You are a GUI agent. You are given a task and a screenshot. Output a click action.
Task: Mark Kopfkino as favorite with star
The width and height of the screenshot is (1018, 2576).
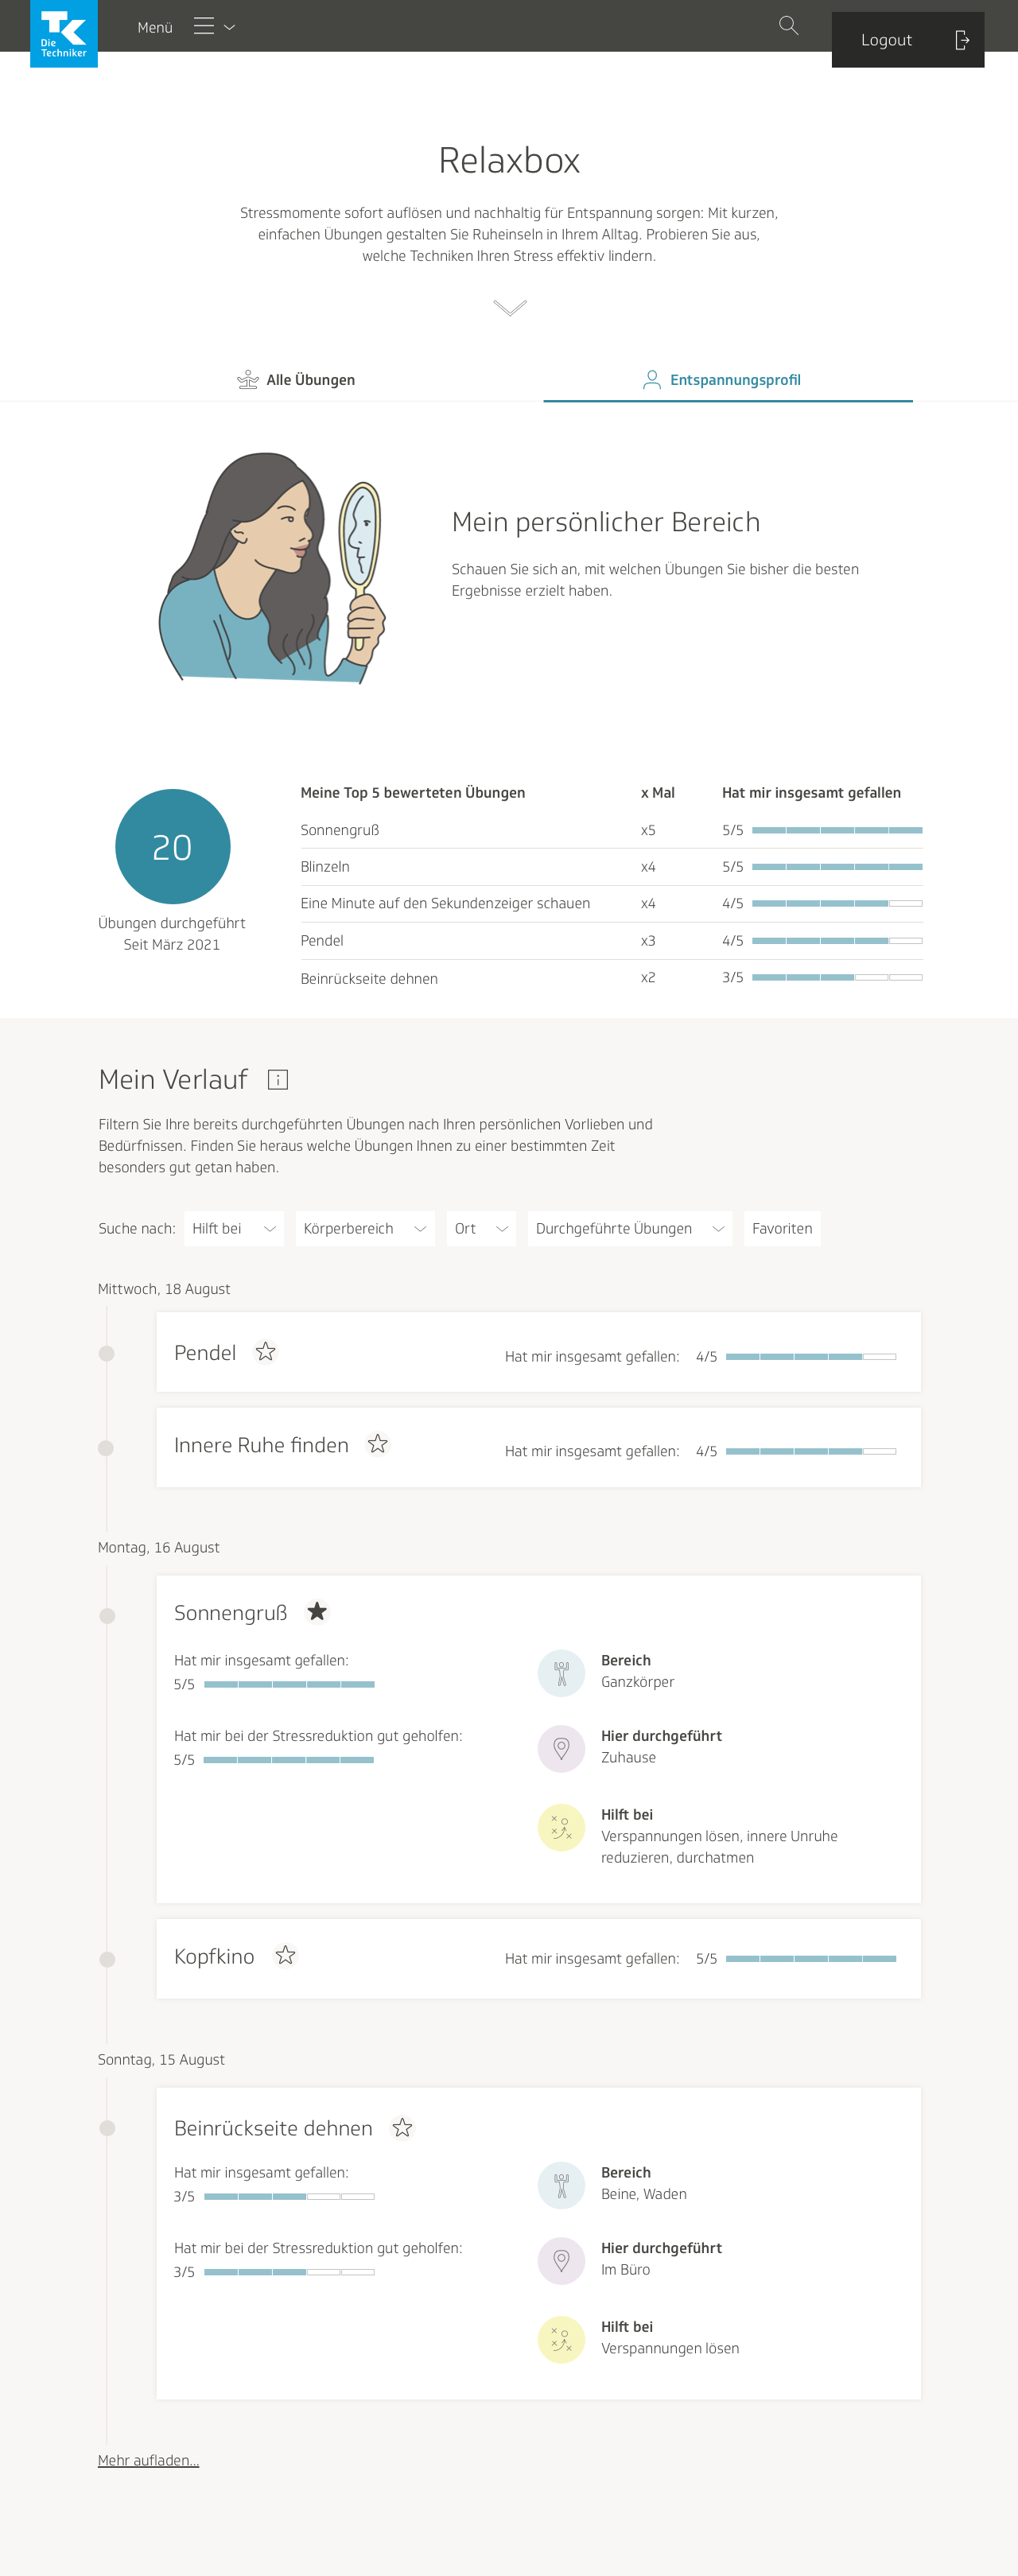(286, 1955)
